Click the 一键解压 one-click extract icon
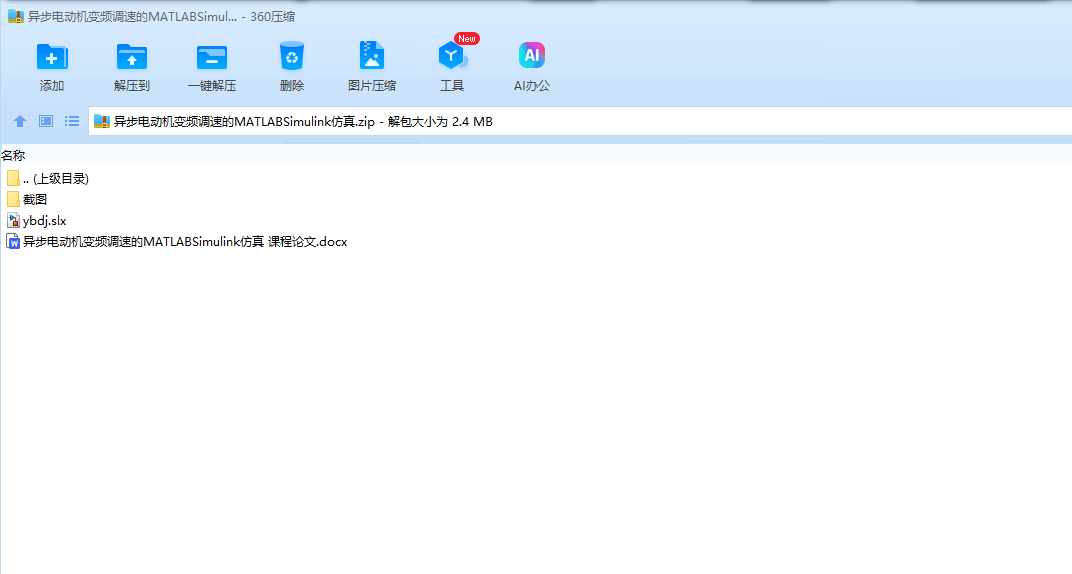The height and width of the screenshot is (574, 1072). pos(212,57)
